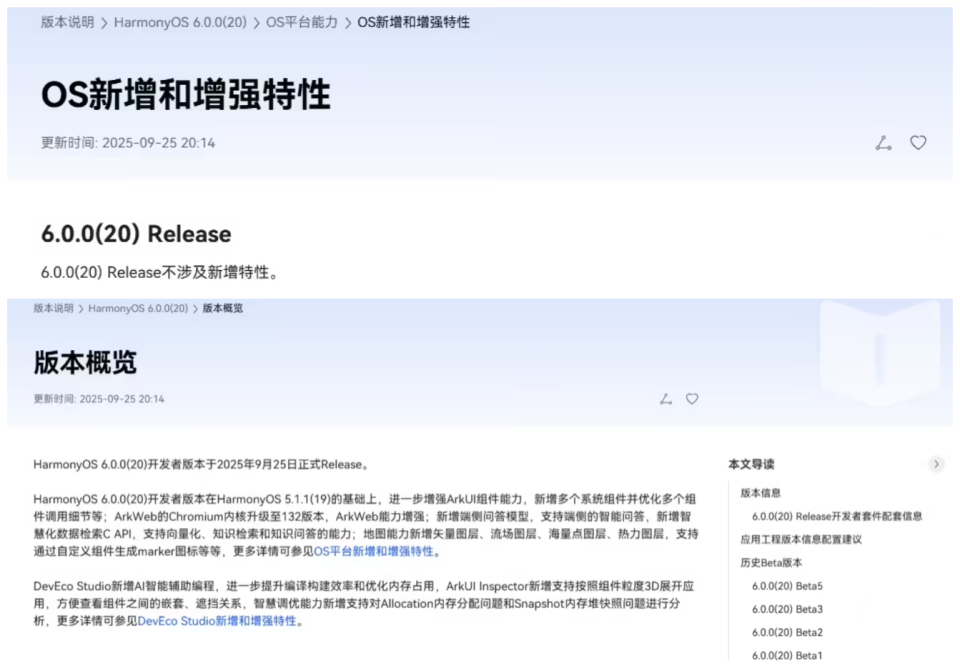960x668 pixels.
Task: Open HarmonyOS 6.0.0(20) breadcrumb above 版本概览 title
Action: coord(138,308)
